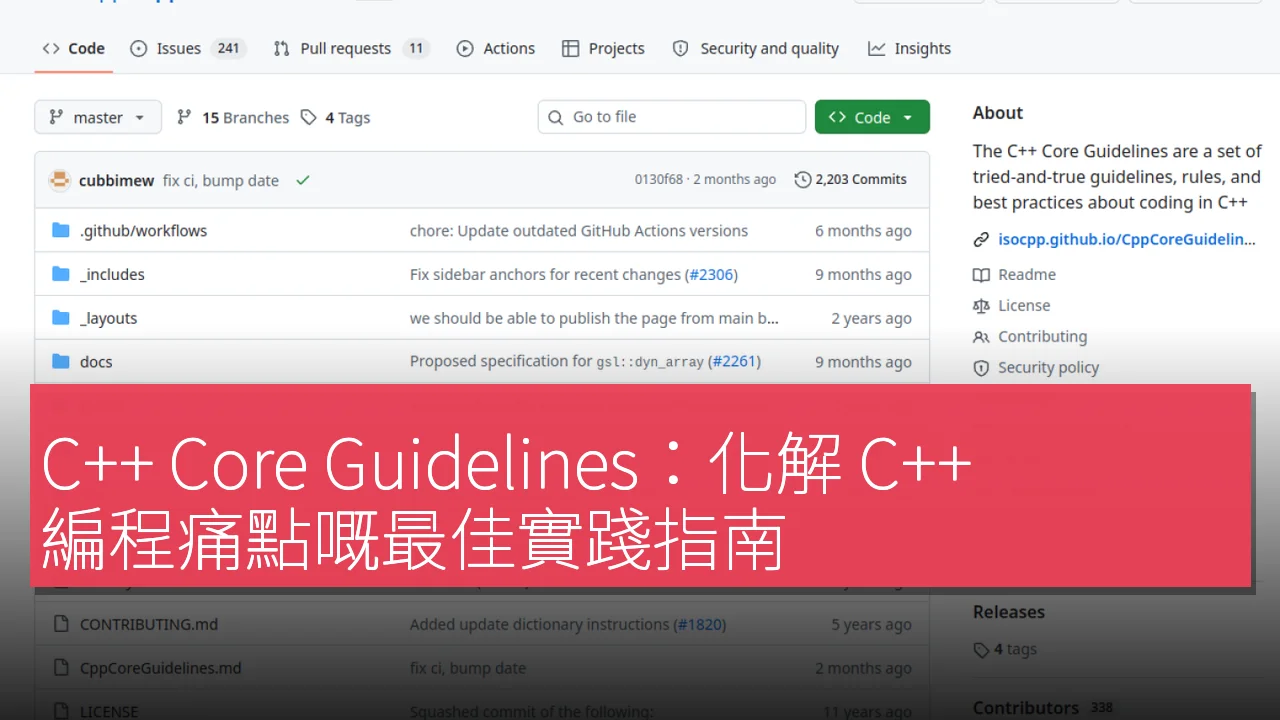
Task: Open the Code tab
Action: click(74, 48)
